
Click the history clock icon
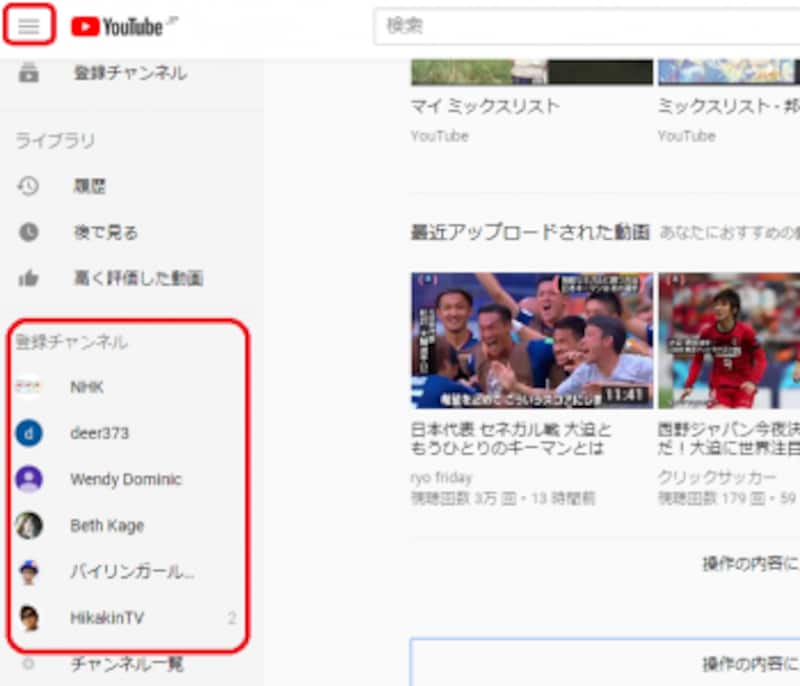(x=29, y=186)
